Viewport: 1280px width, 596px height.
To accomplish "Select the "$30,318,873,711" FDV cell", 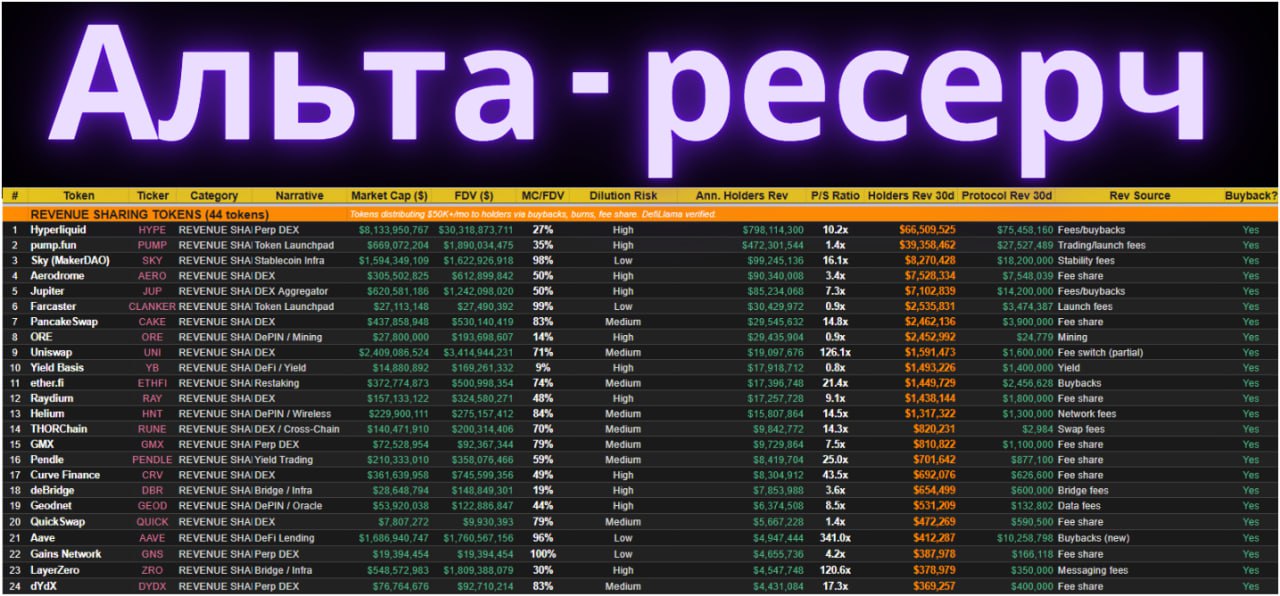I will pyautogui.click(x=476, y=230).
